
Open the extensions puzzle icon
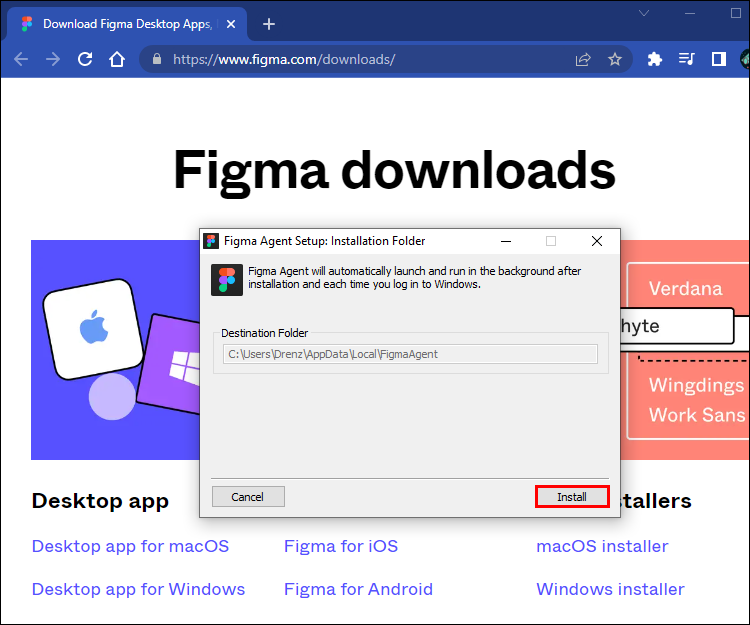(x=654, y=59)
